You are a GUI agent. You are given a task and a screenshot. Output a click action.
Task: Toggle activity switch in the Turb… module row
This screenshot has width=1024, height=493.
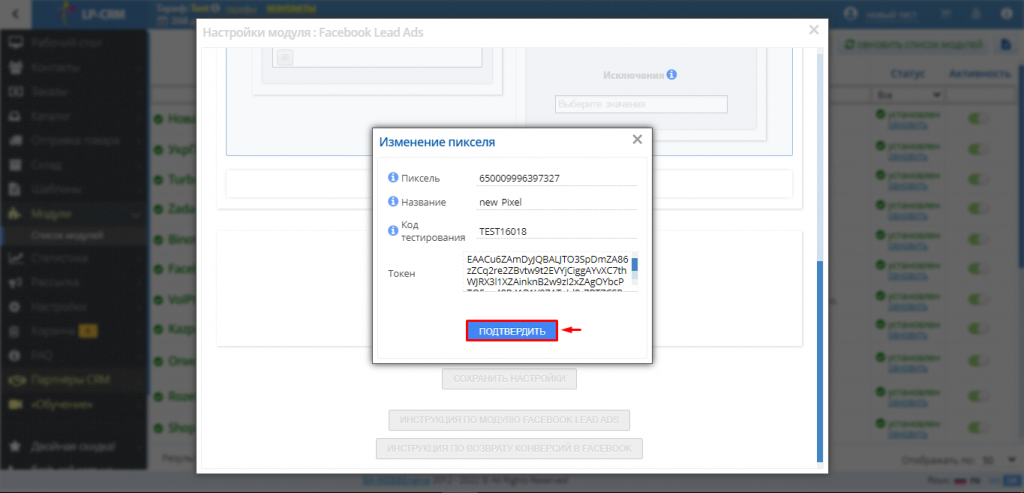[979, 178]
